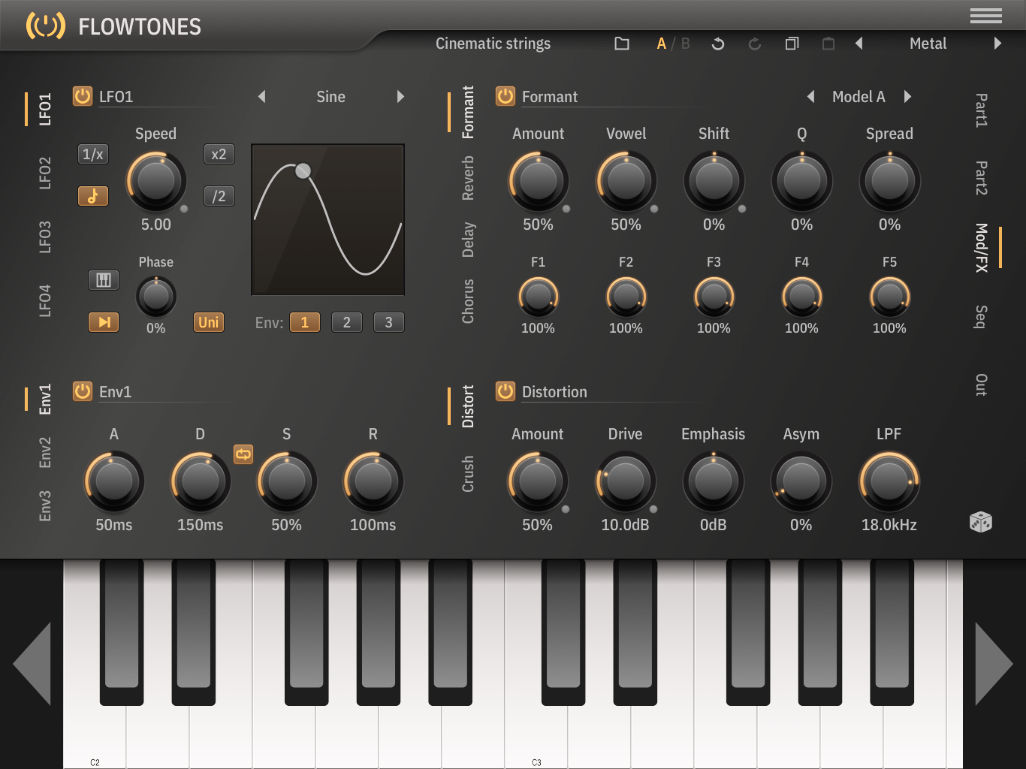Open the Sine waveform selector
This screenshot has width=1026, height=769.
coord(331,97)
